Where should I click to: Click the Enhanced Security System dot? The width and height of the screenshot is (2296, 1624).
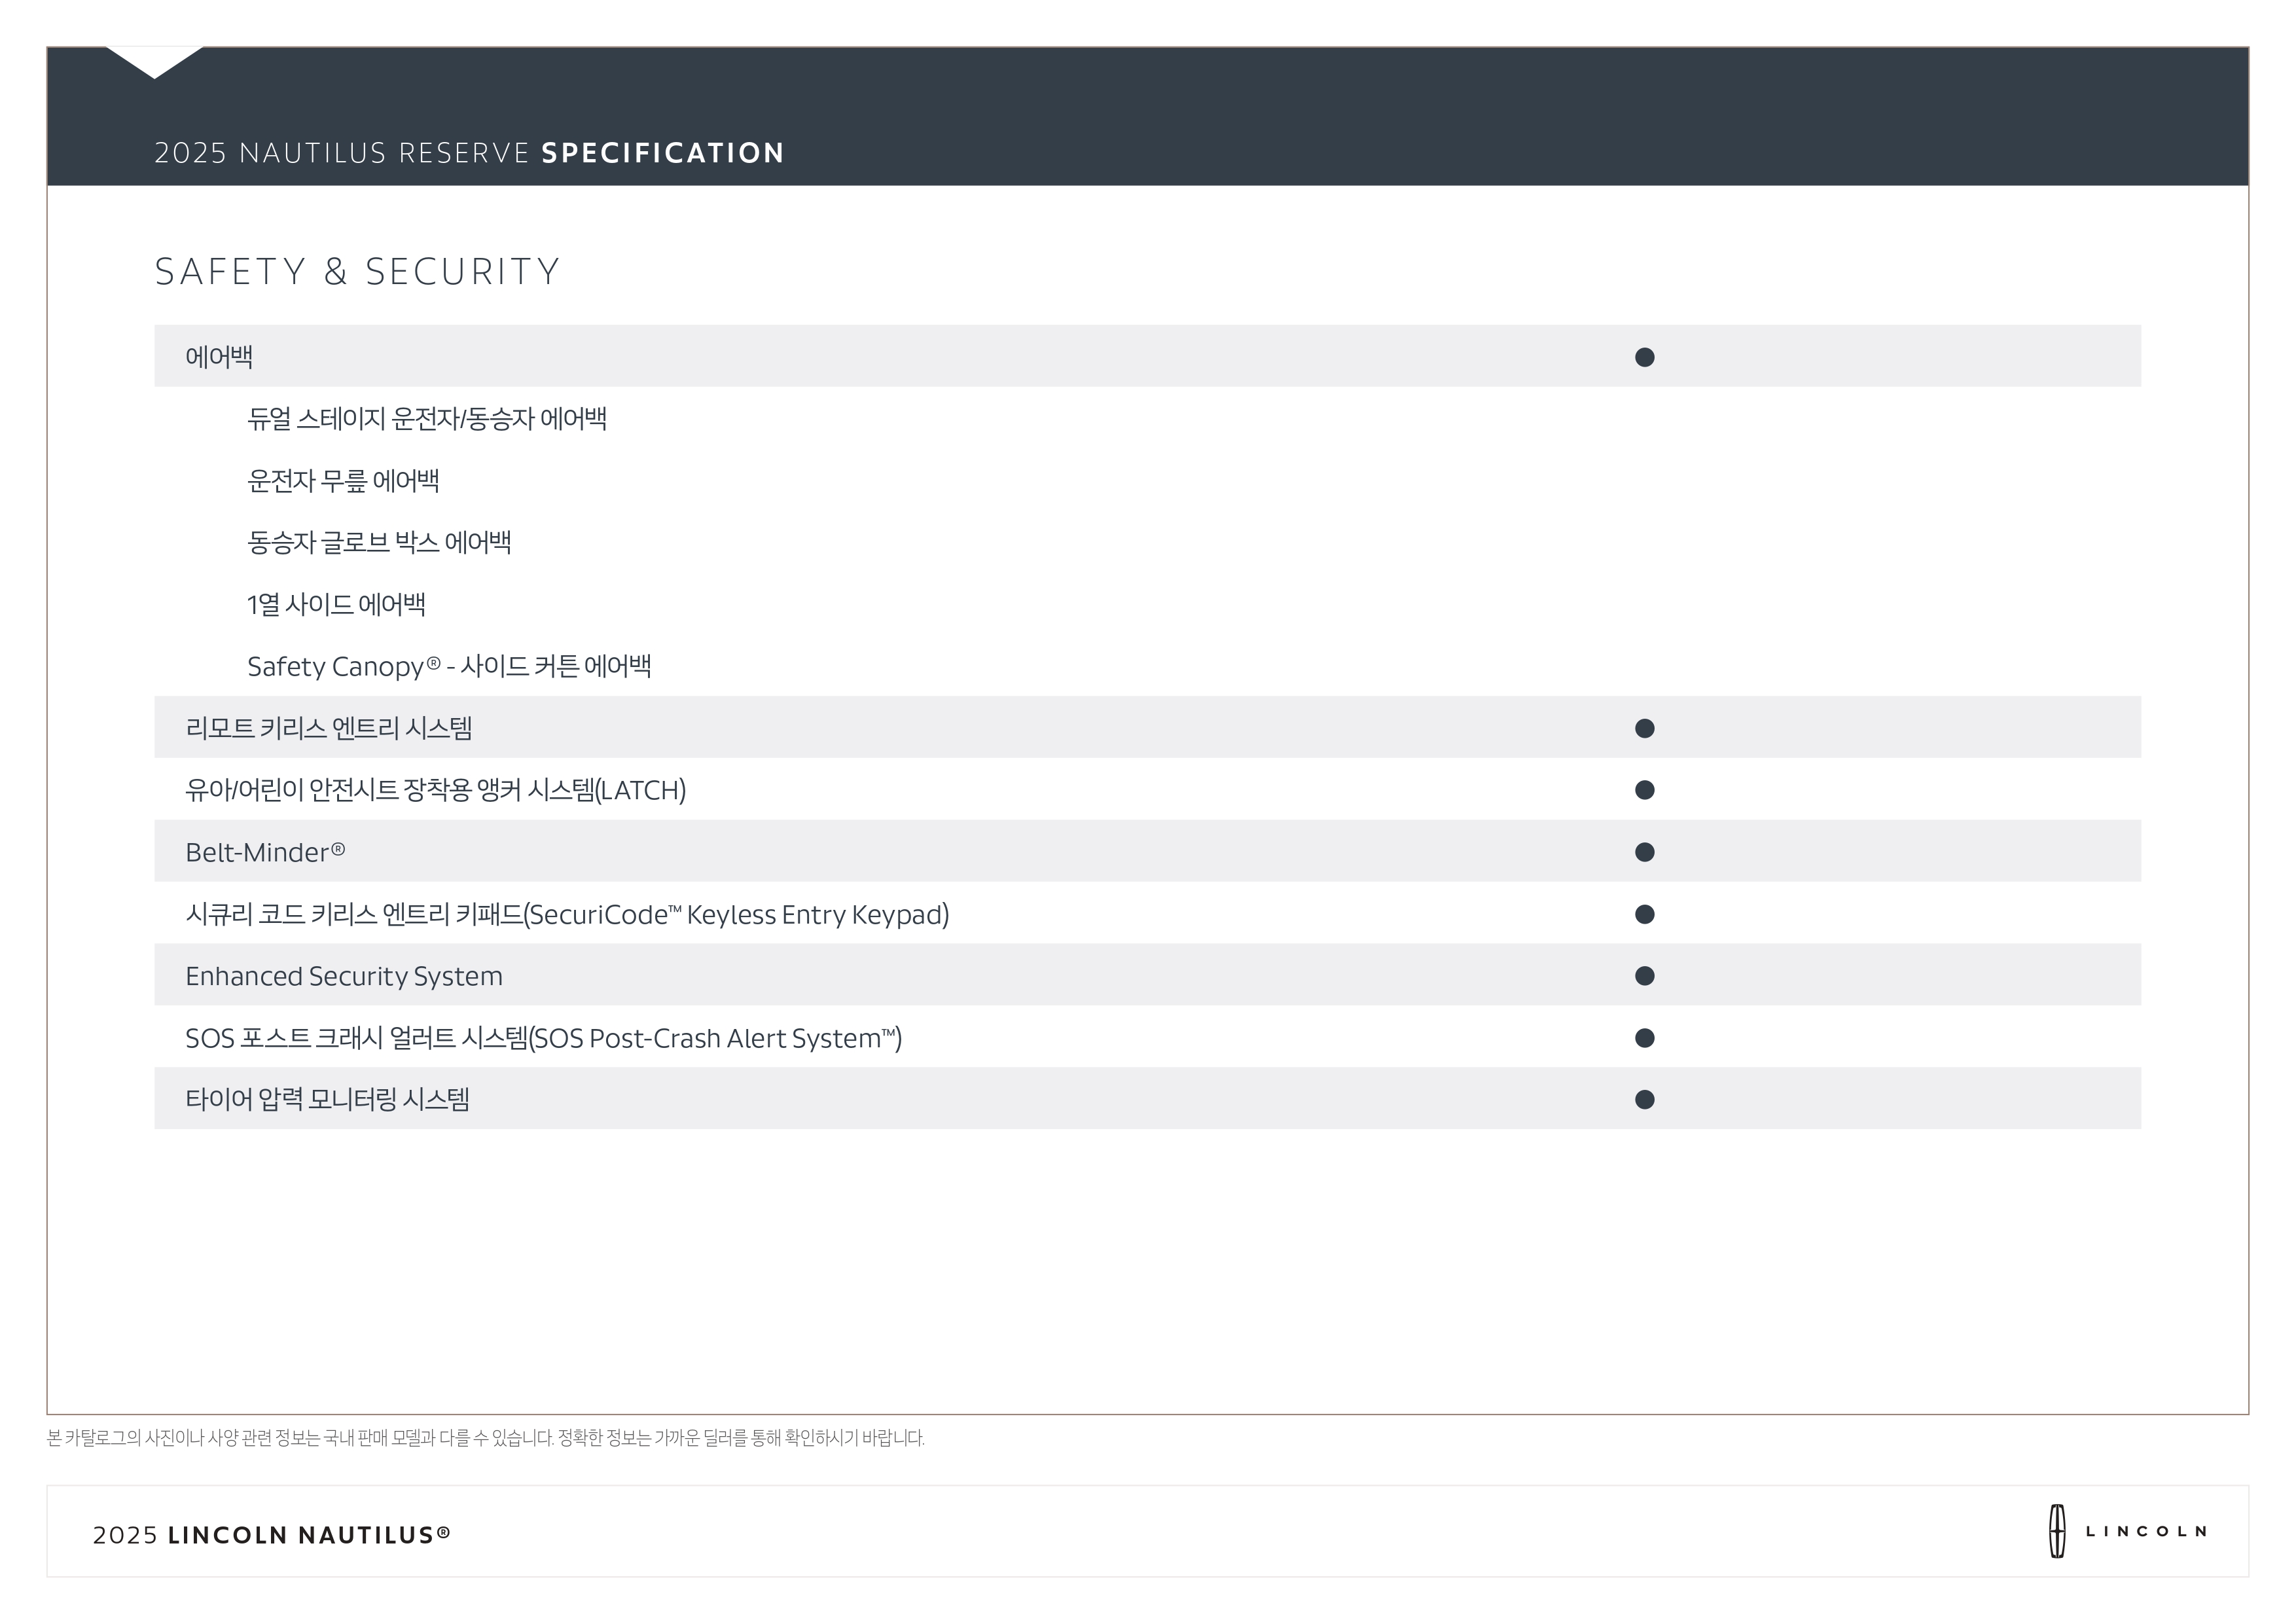1644,976
